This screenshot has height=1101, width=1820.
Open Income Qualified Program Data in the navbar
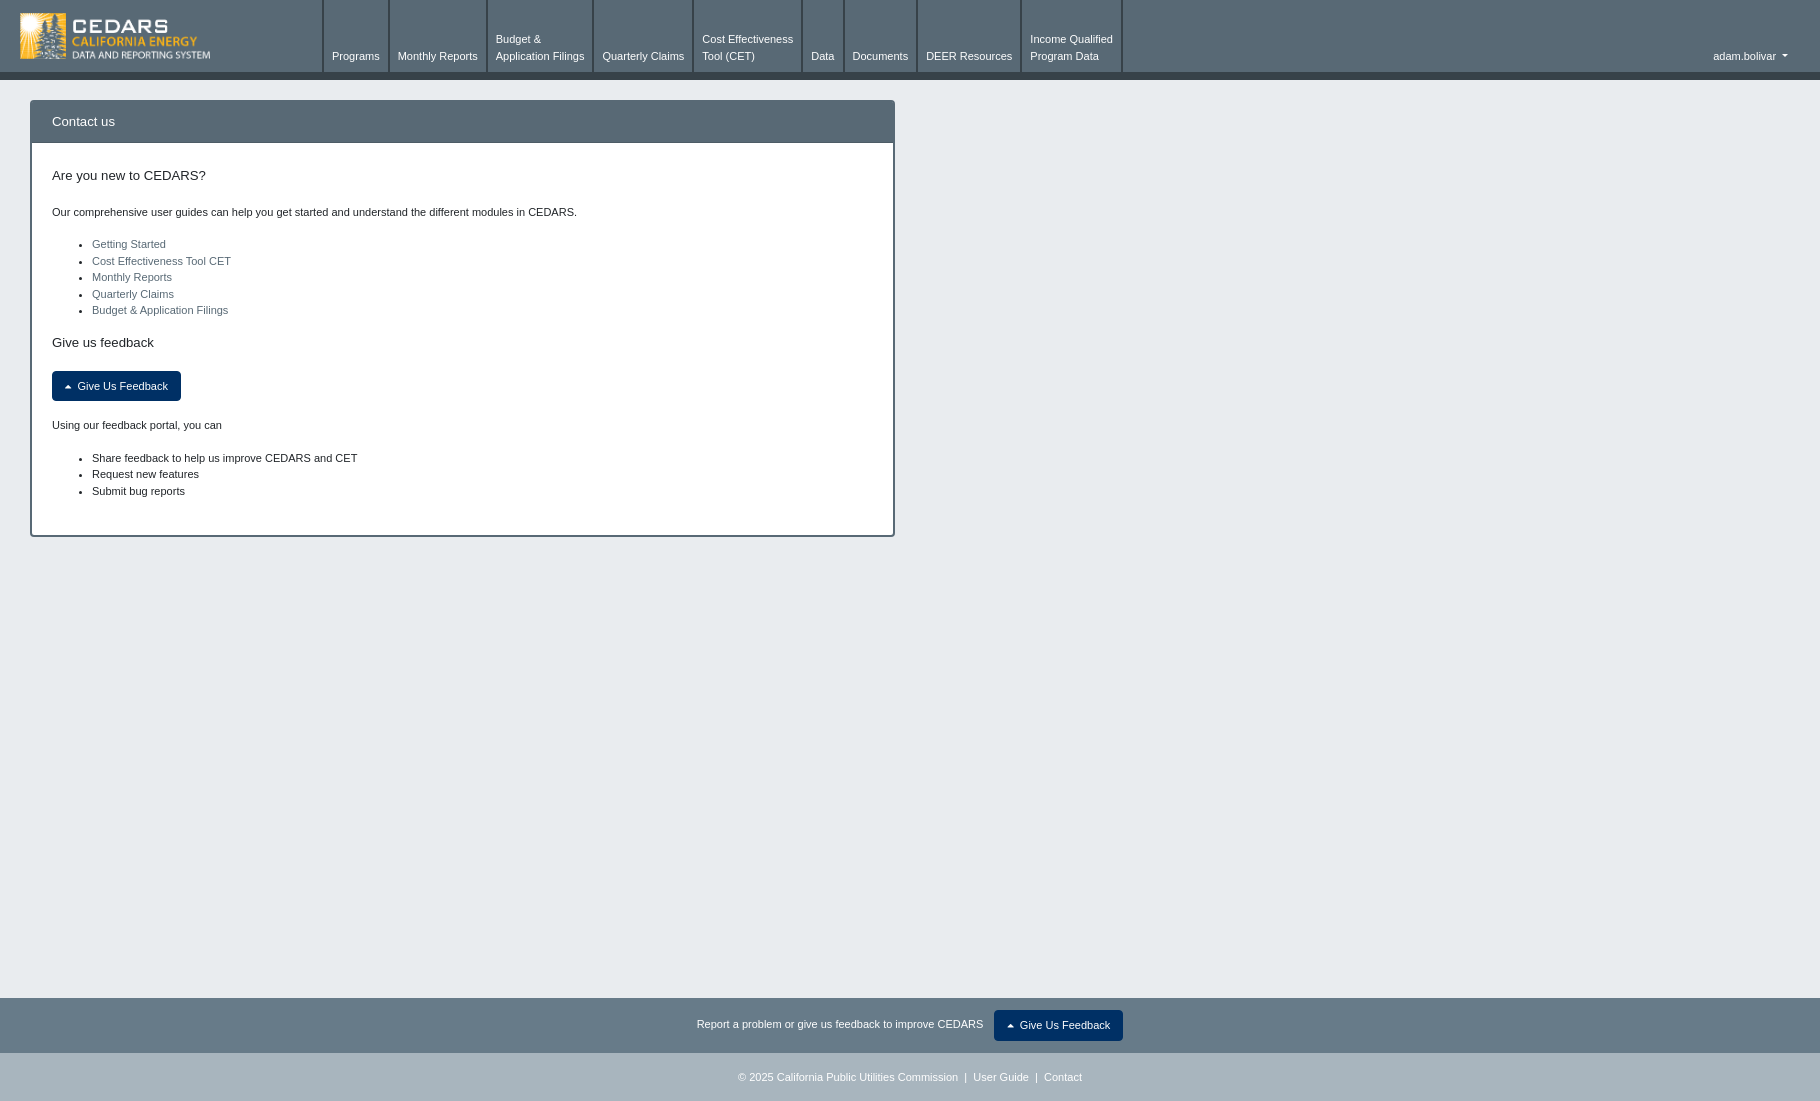1071,48
